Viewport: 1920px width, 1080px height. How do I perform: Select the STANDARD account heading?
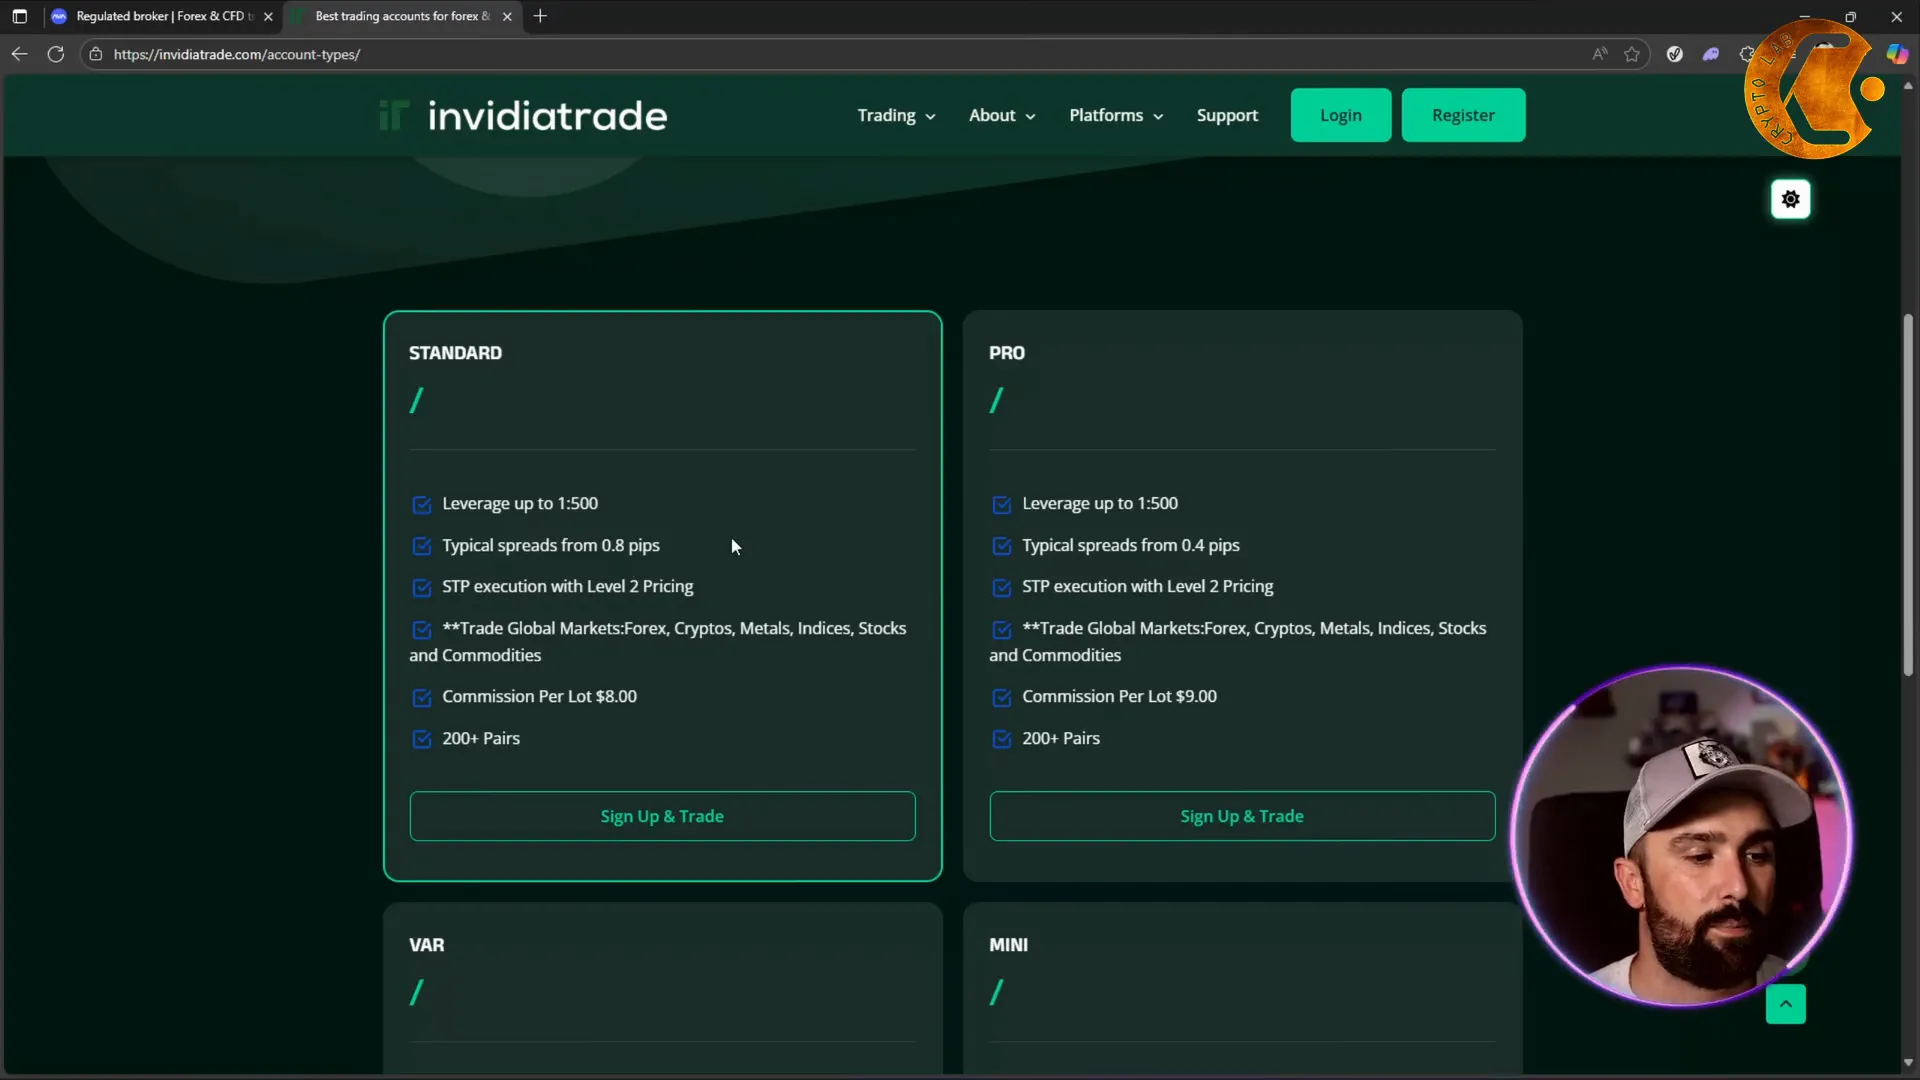click(x=455, y=353)
